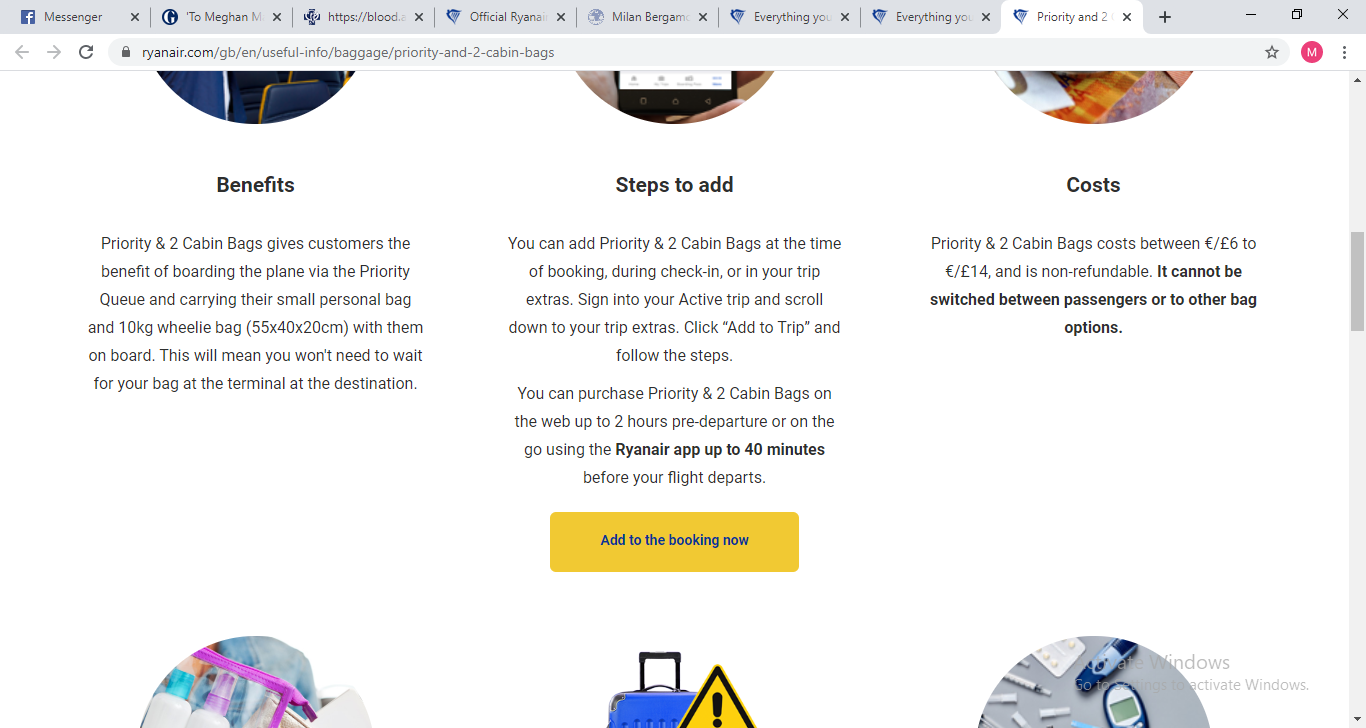The height and width of the screenshot is (728, 1366).
Task: Open the Chrome profile avatar M
Action: tap(1312, 52)
